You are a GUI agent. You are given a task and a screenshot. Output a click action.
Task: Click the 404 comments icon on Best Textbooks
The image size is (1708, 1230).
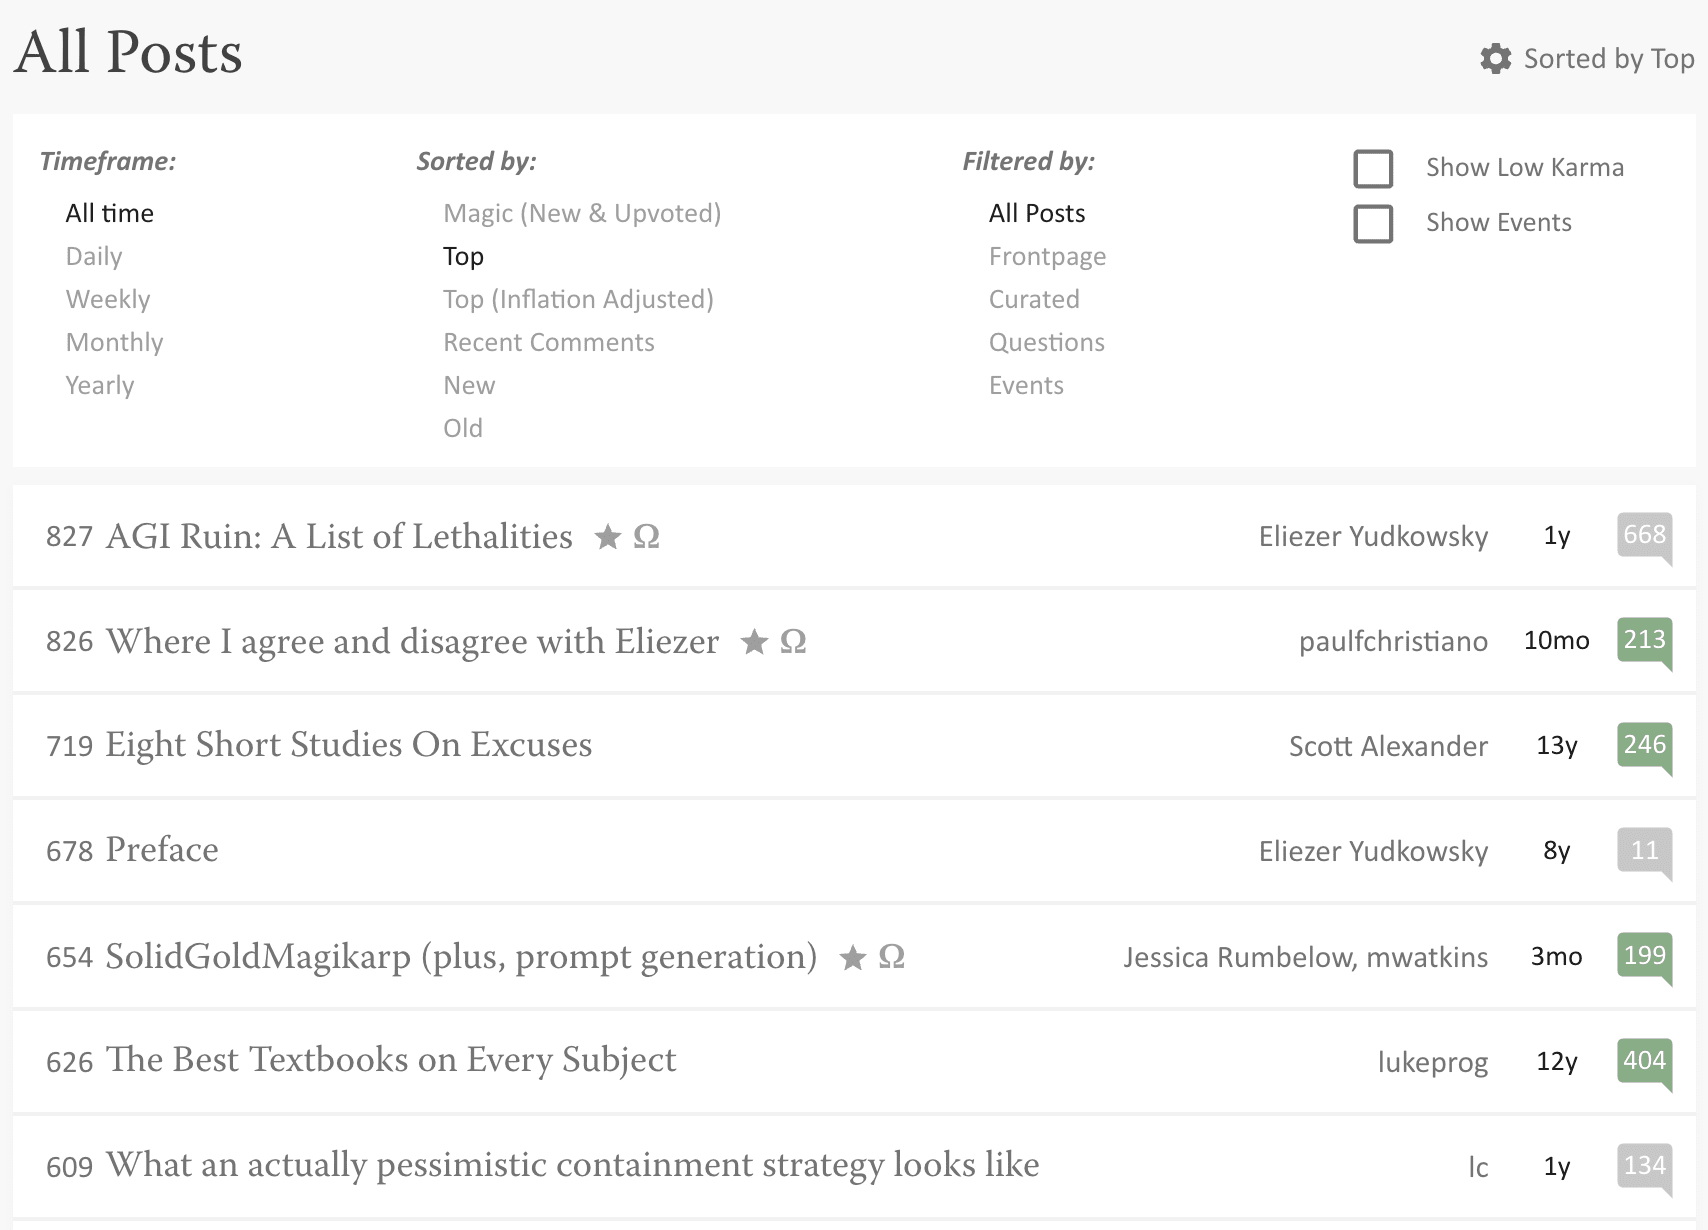coord(1644,1061)
